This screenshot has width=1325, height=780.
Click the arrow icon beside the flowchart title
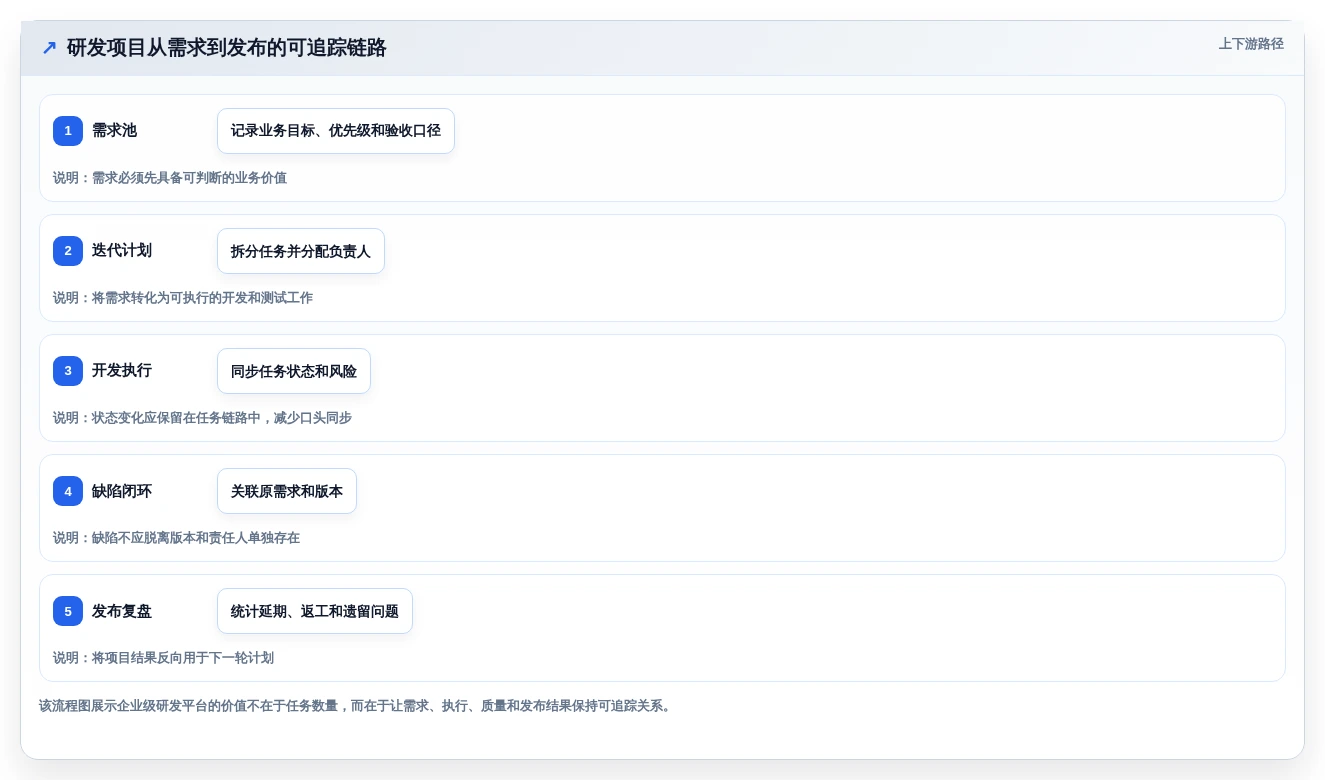click(49, 48)
